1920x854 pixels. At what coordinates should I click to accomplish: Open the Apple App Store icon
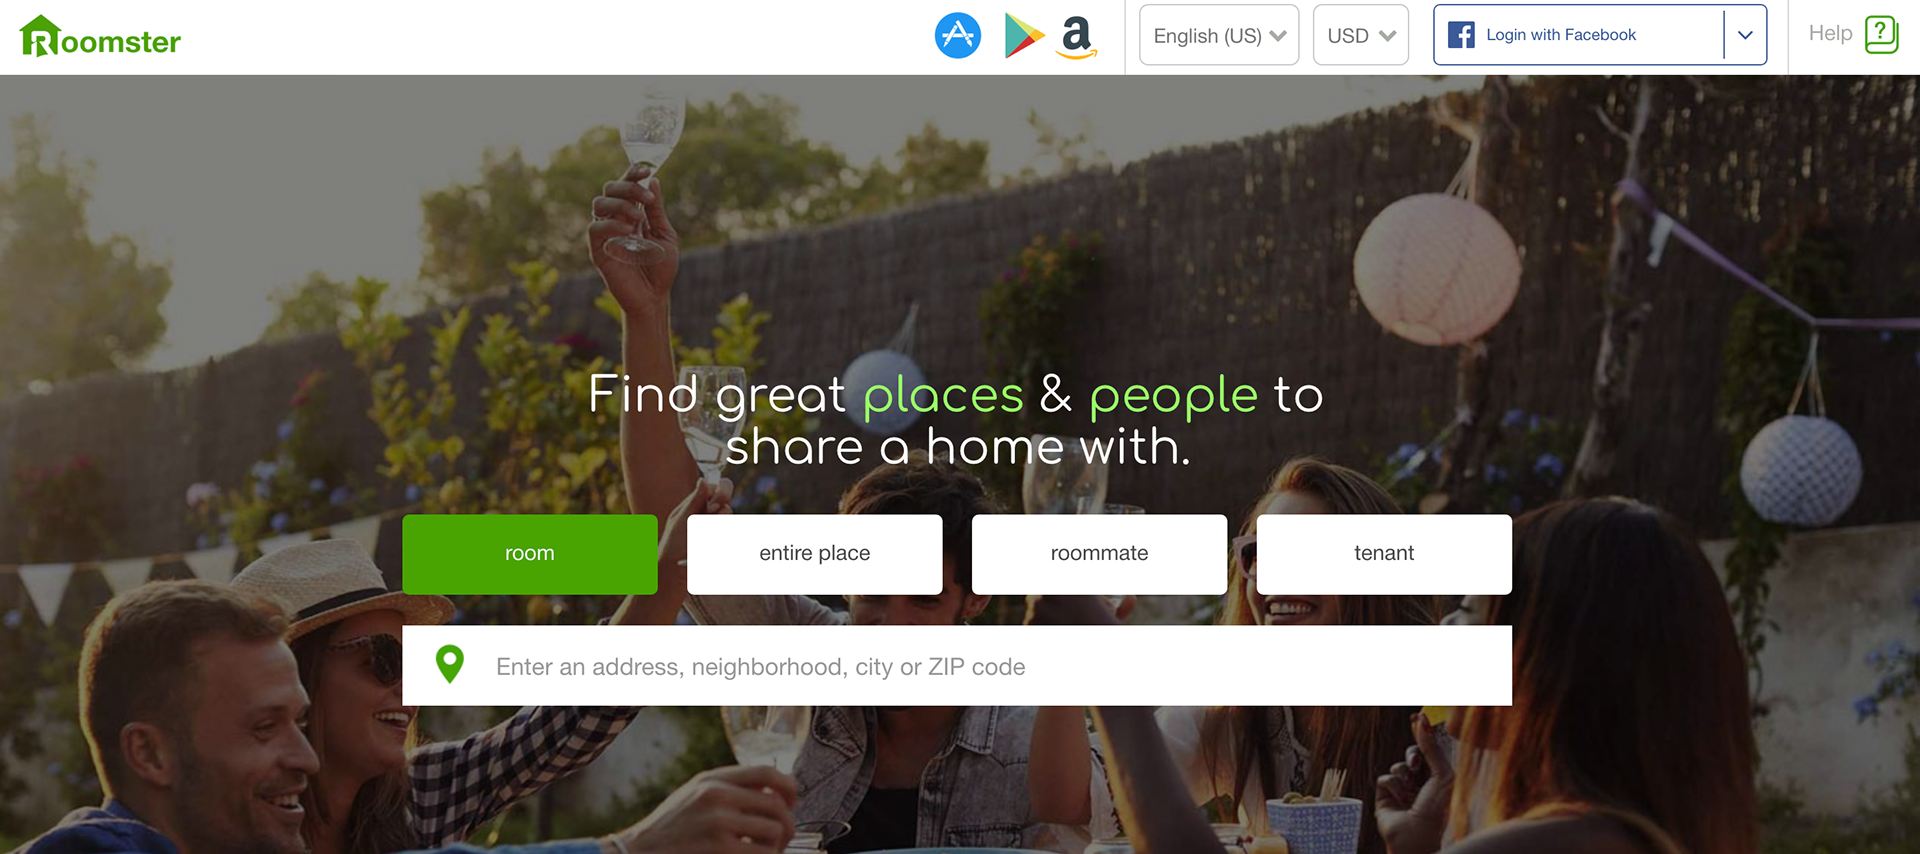(958, 36)
